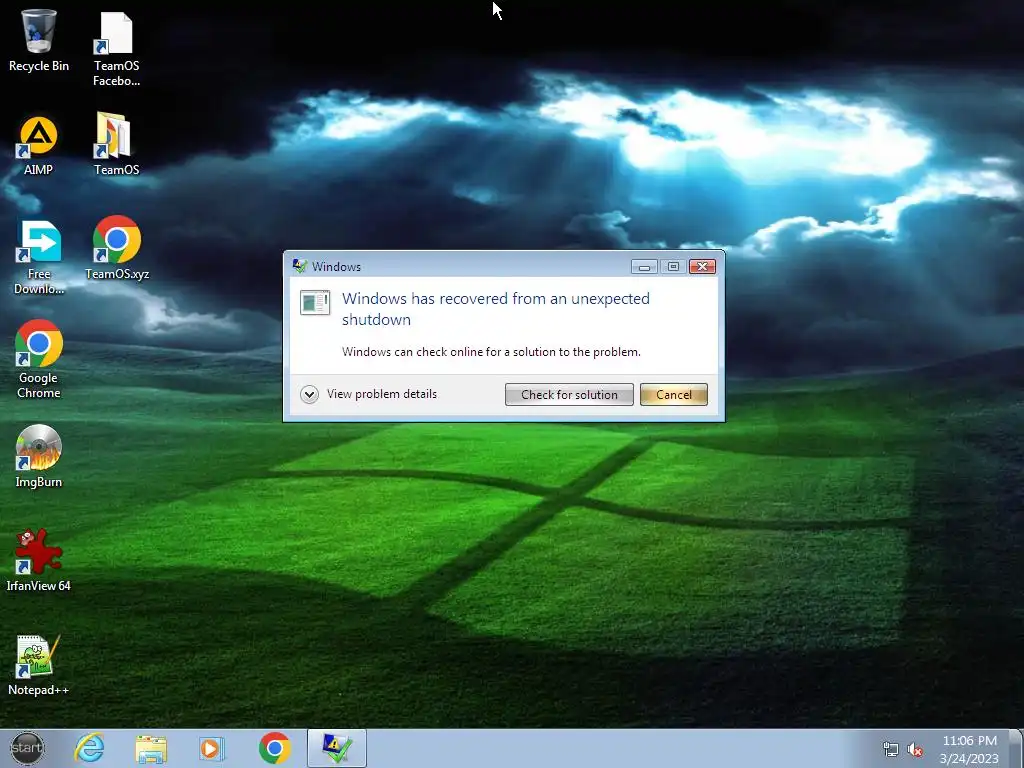
Task: Click the Check for solution button
Action: (569, 394)
